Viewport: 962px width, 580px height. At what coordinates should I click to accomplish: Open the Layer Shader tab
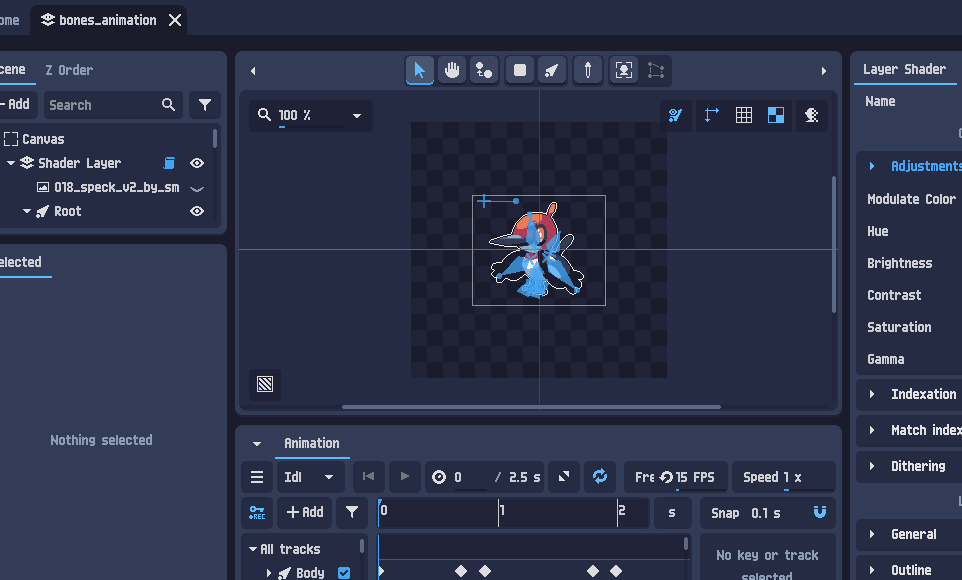tap(905, 69)
